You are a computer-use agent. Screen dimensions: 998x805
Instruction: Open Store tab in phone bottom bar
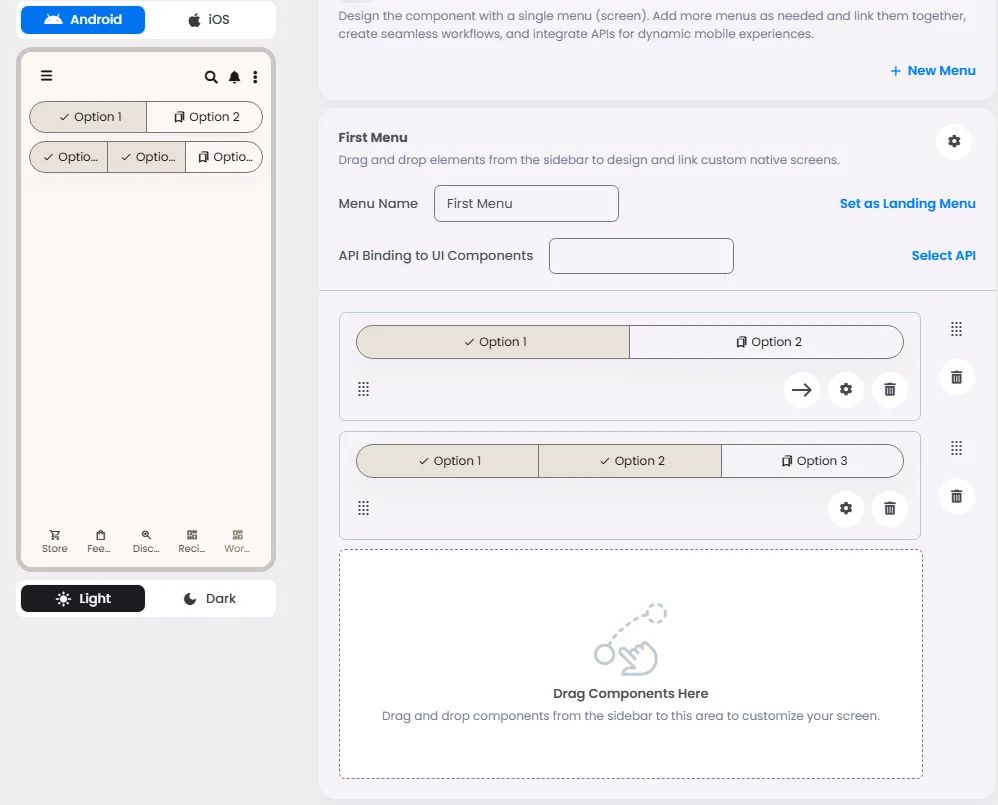click(55, 542)
